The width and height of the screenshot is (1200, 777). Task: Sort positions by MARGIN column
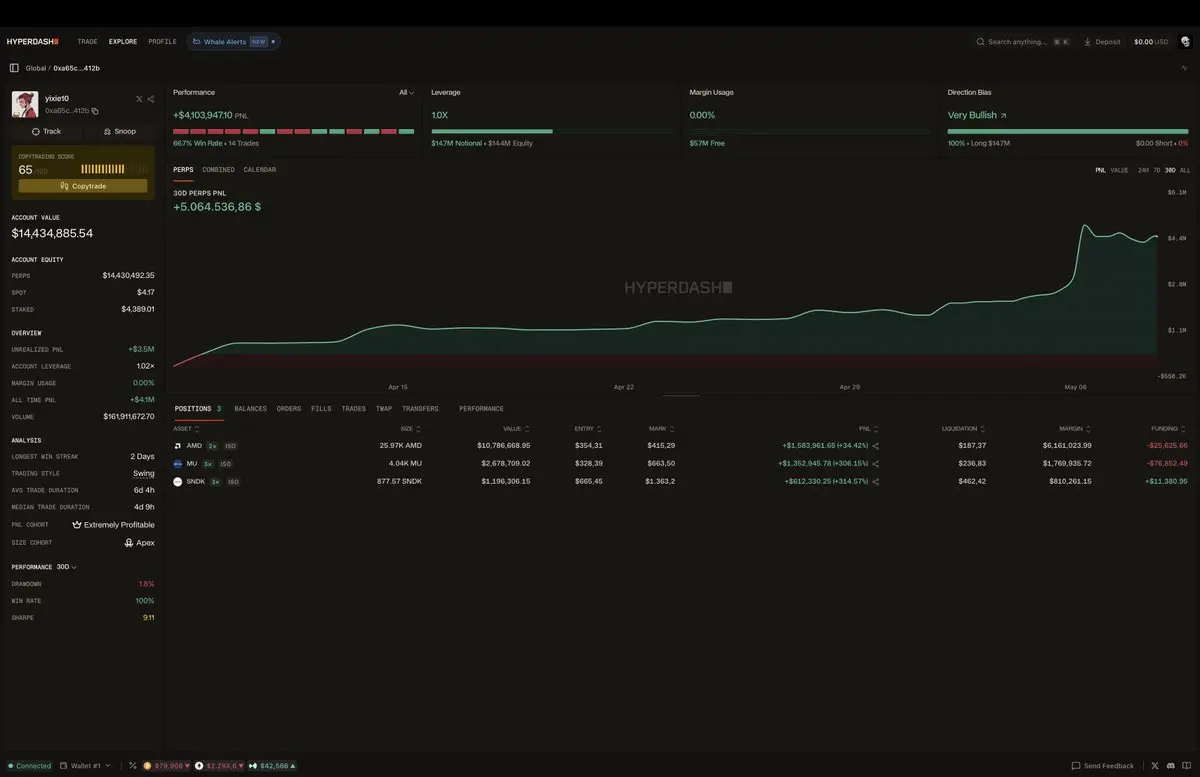click(1075, 429)
